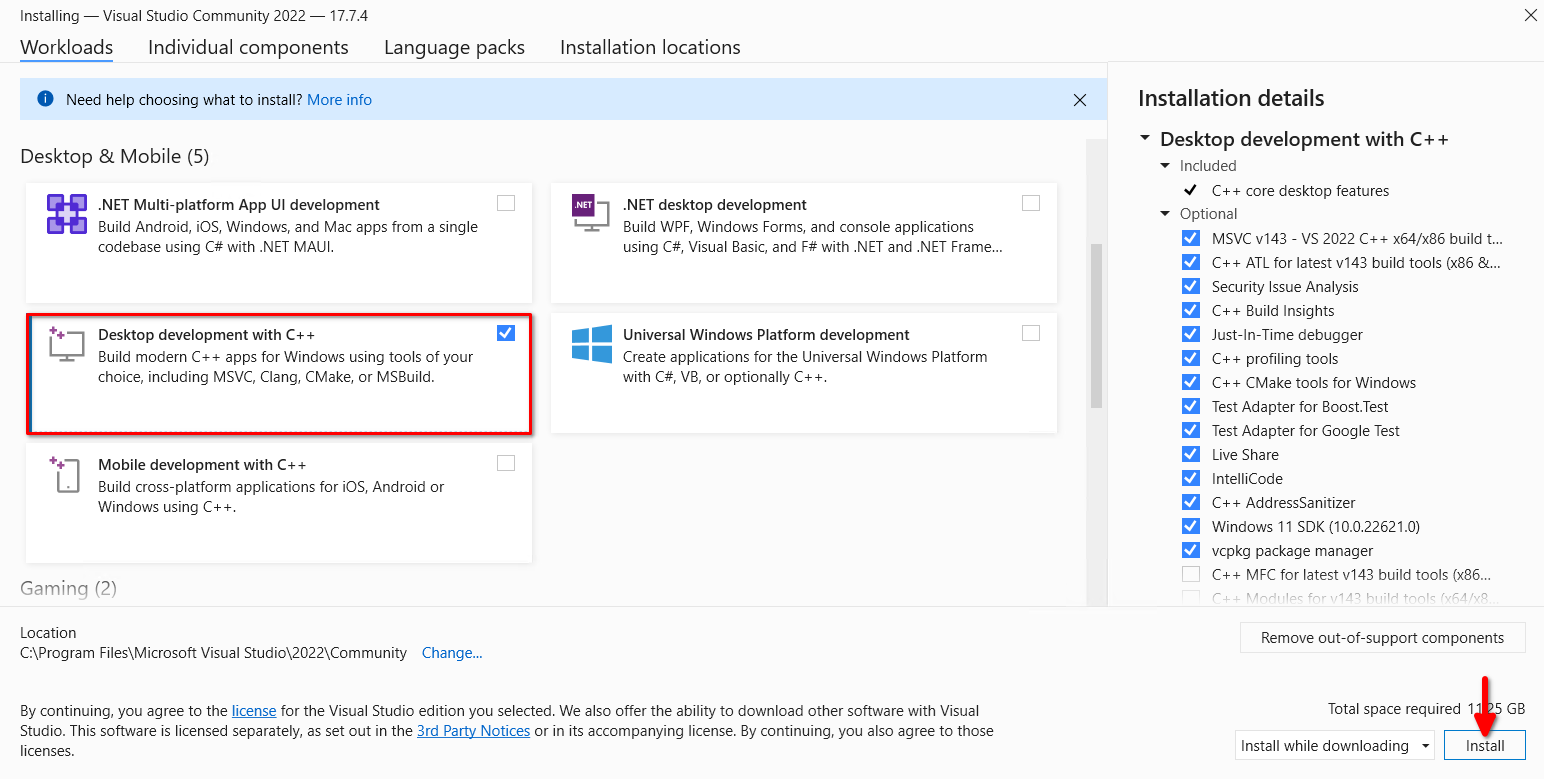Click the .NET desktop development icon

point(590,212)
